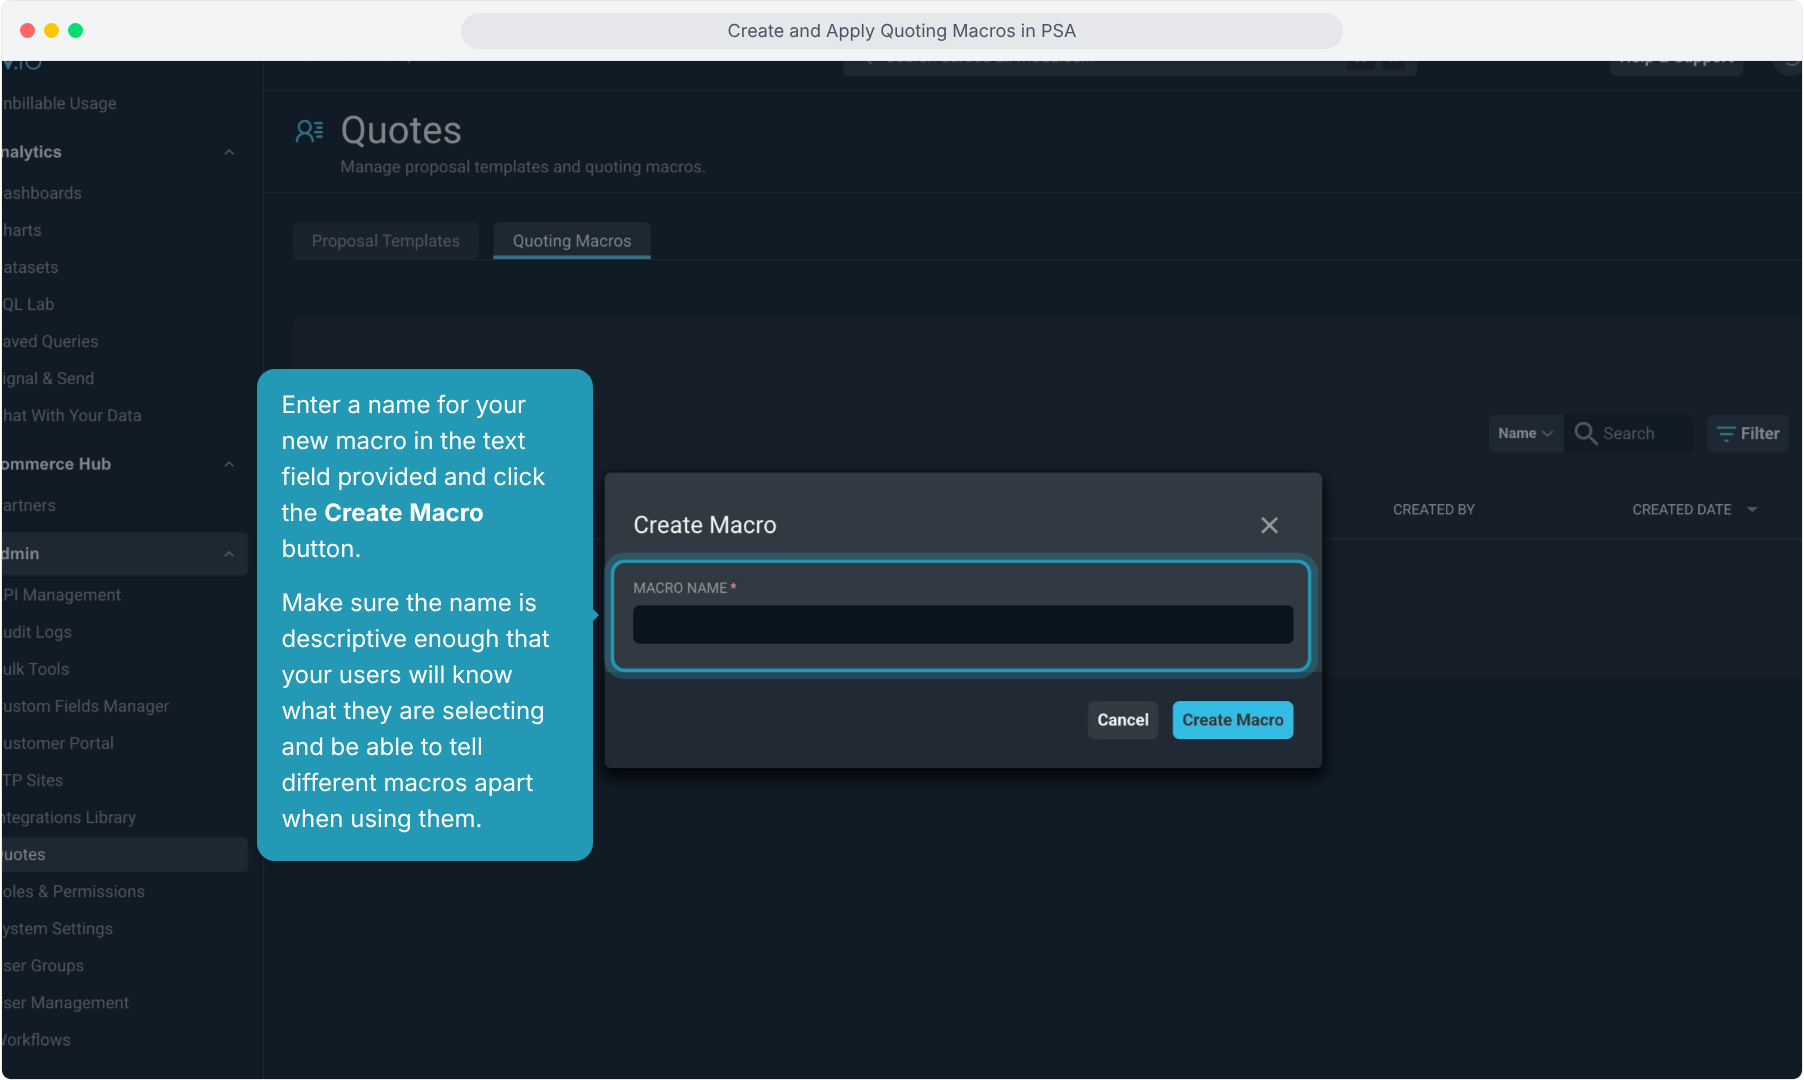Collapse the Analytics sidebar section
This screenshot has height=1080, width=1804.
[x=229, y=152]
